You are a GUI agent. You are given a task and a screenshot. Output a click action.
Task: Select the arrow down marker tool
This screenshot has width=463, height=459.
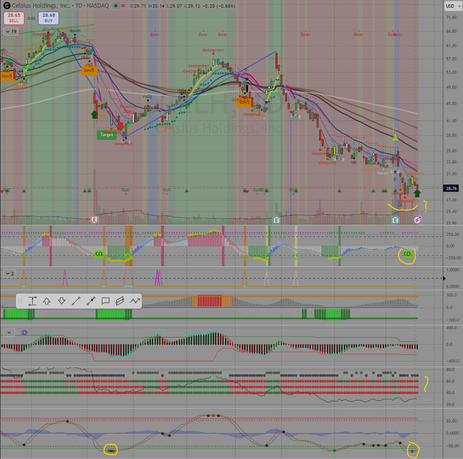coord(61,301)
